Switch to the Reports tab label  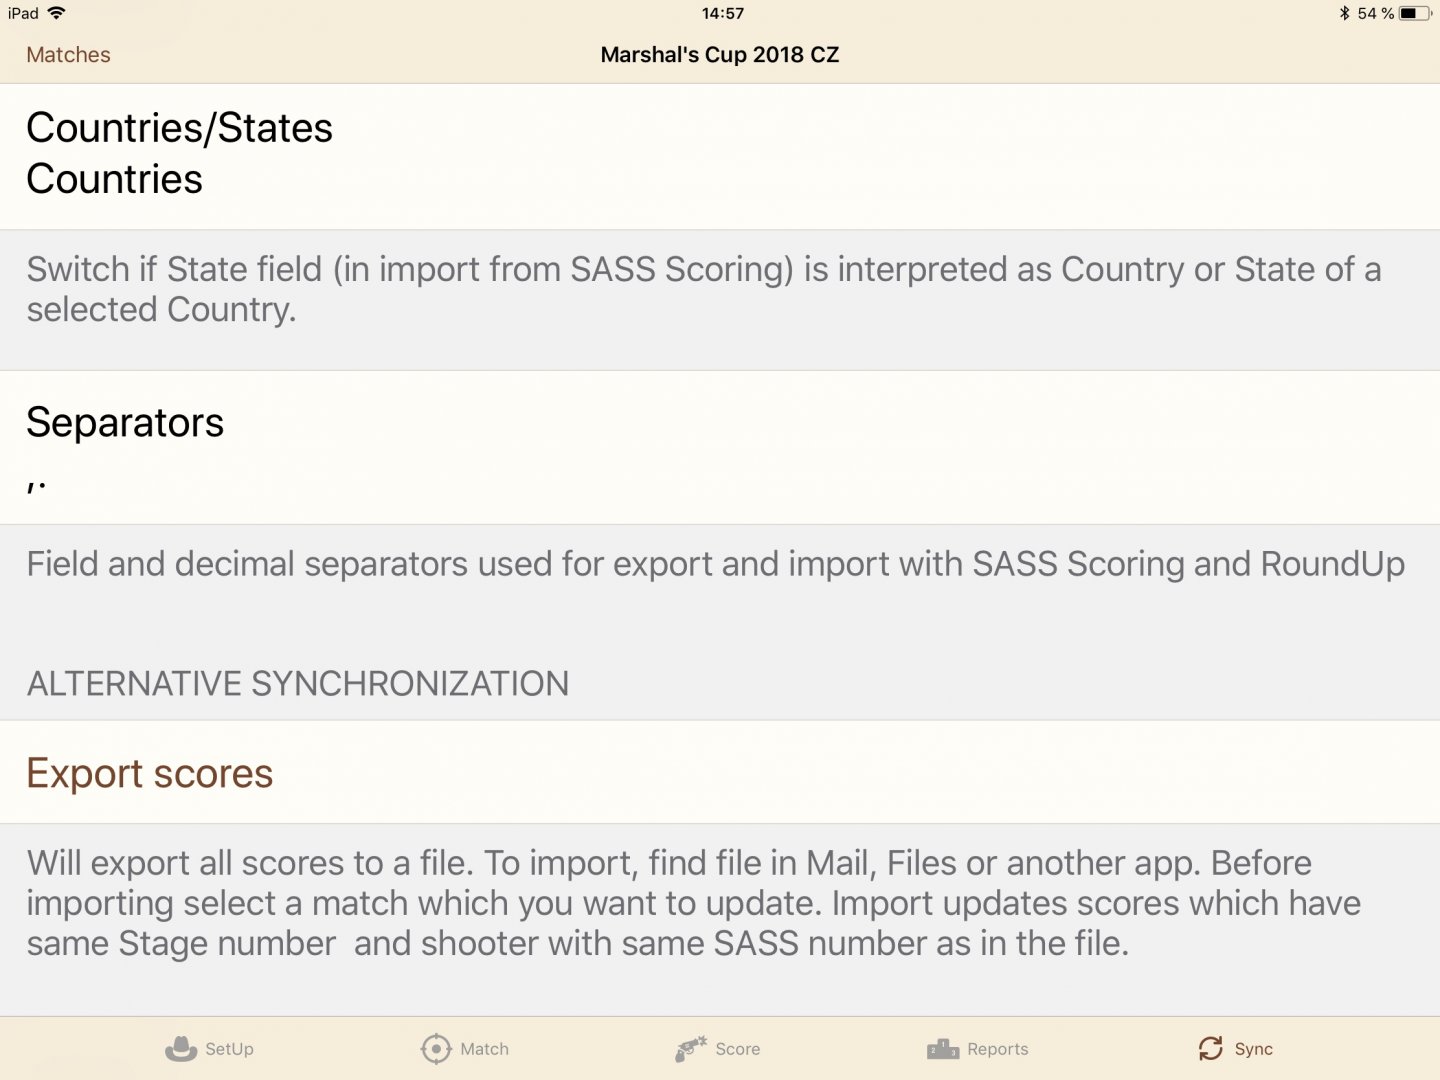point(998,1049)
